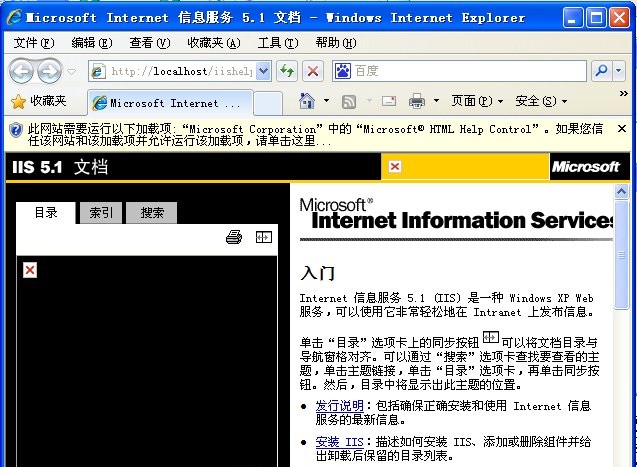Click the print icon in contents pane

click(234, 237)
